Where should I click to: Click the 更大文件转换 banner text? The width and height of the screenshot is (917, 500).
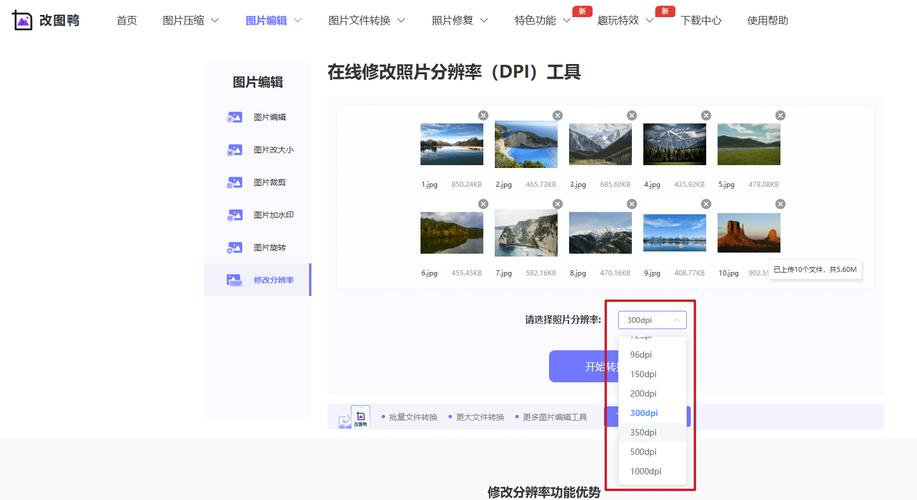point(480,417)
